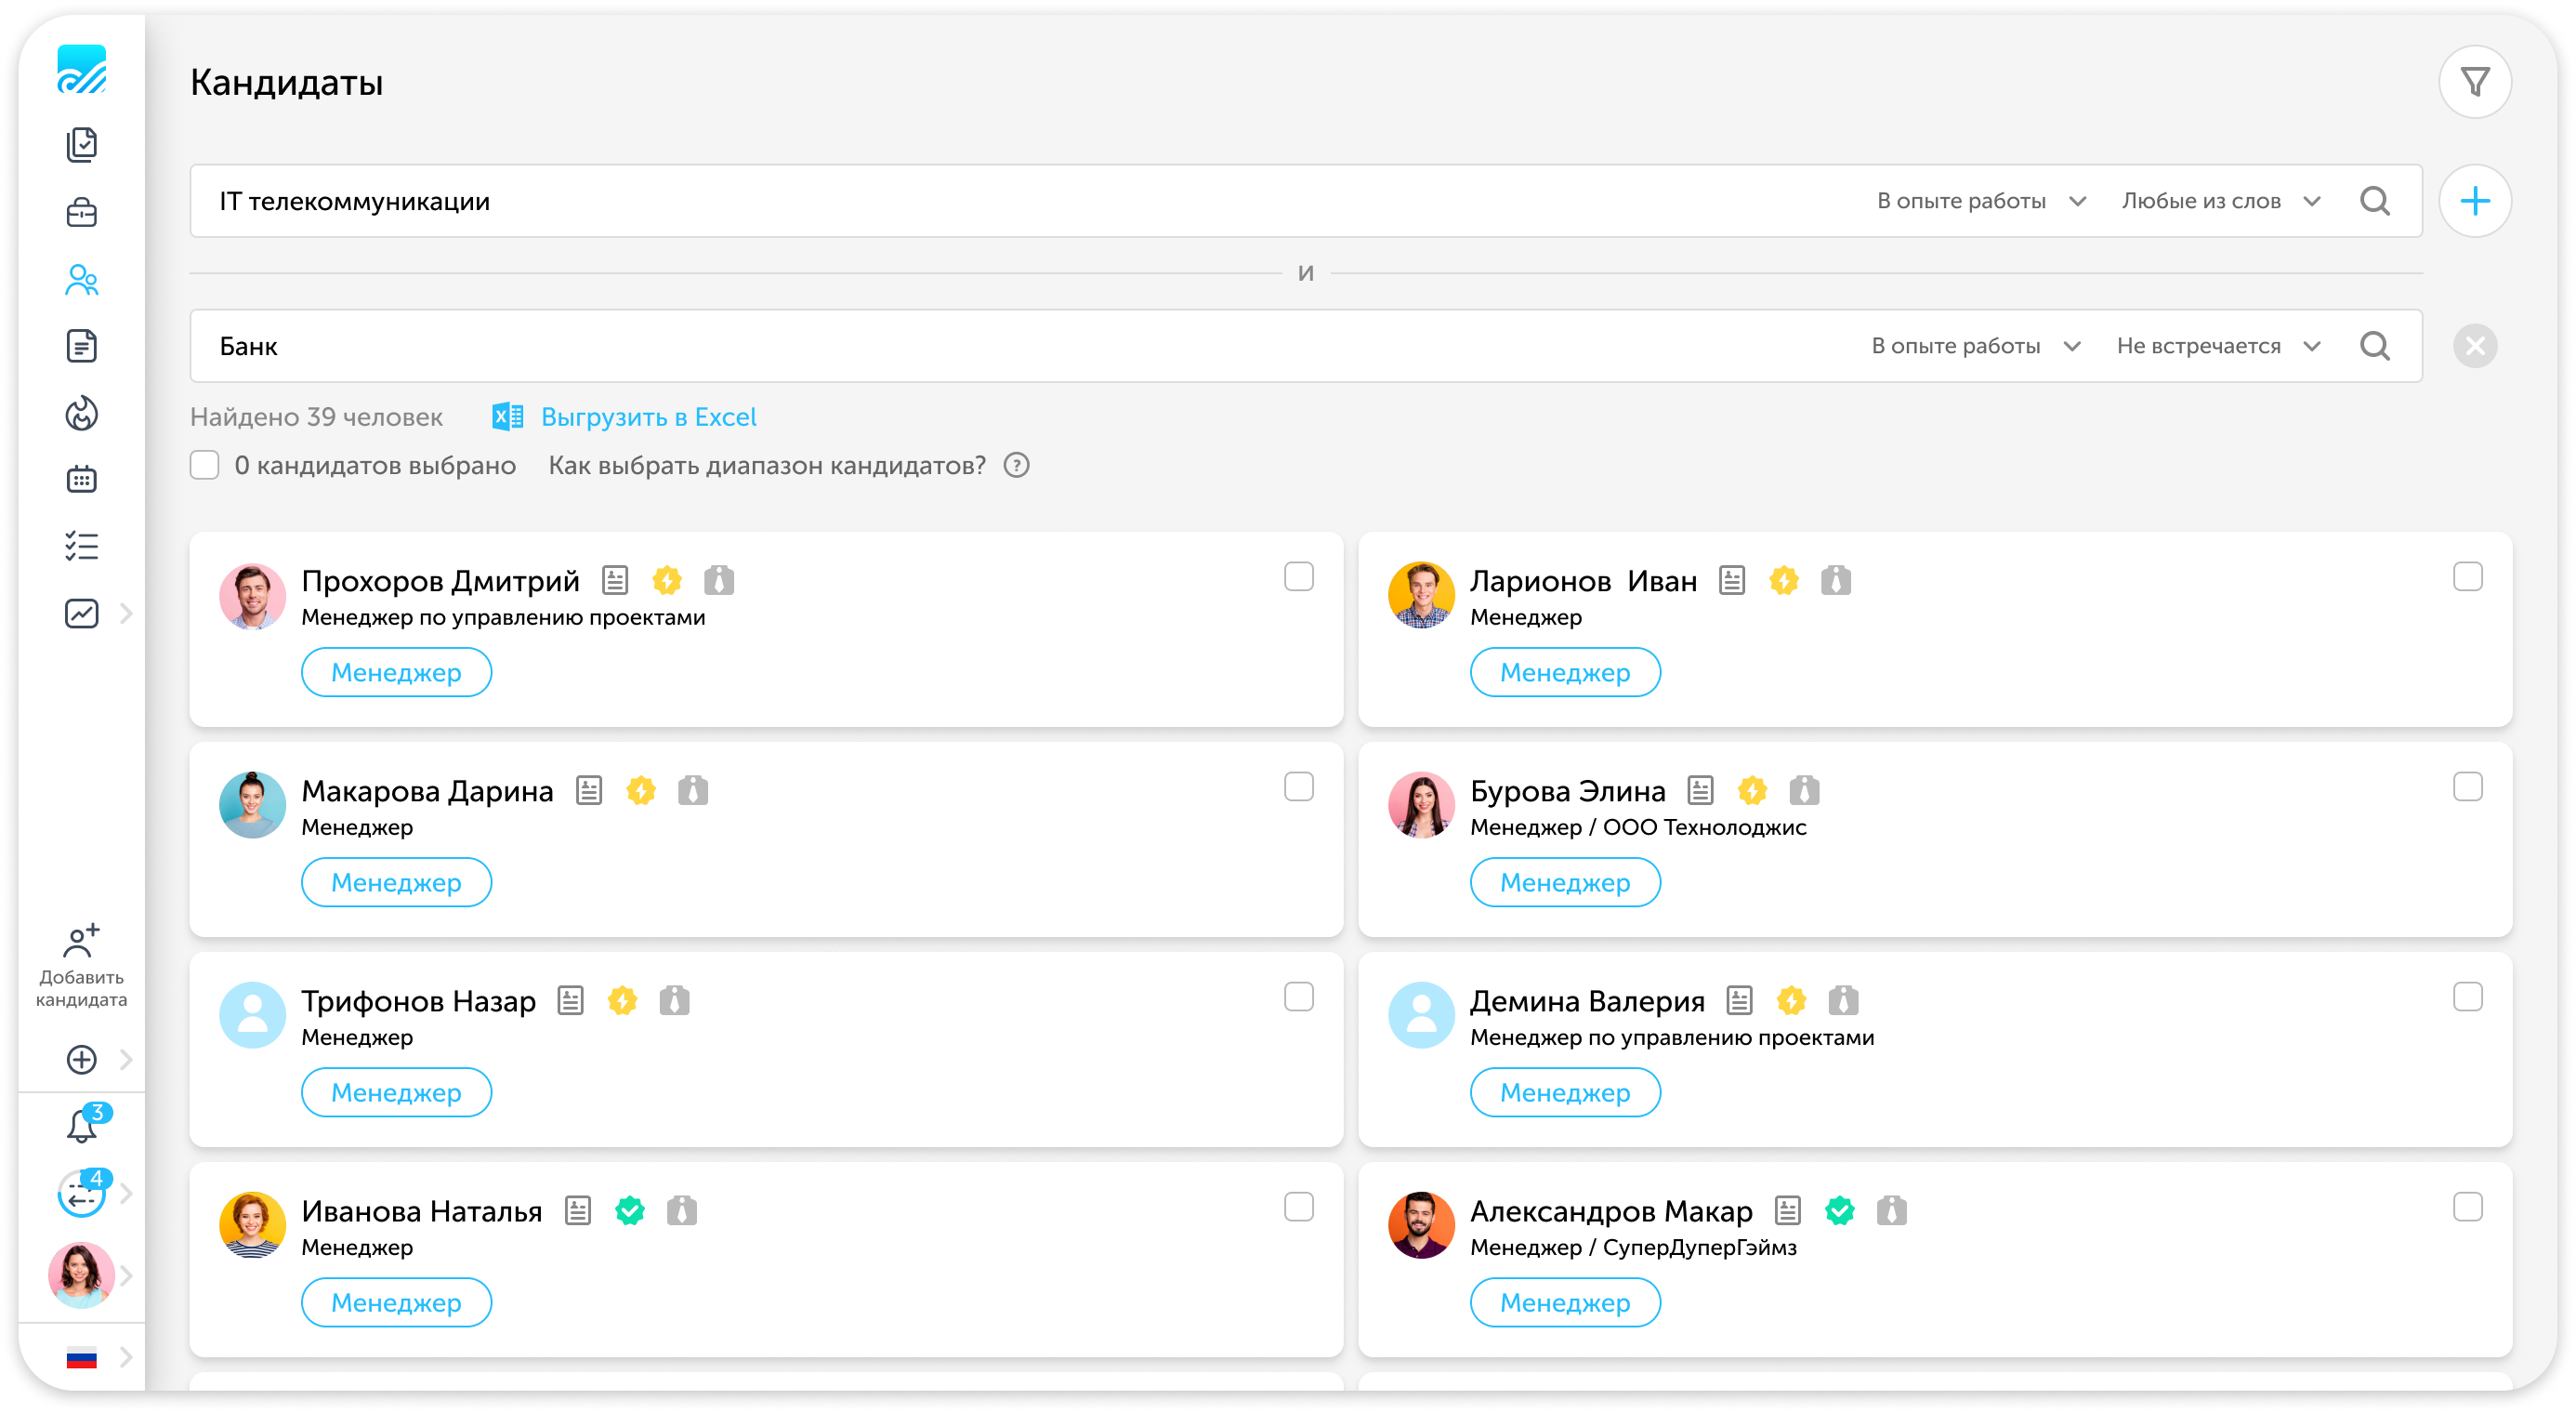
Task: Remove the Банк search row
Action: point(2474,346)
